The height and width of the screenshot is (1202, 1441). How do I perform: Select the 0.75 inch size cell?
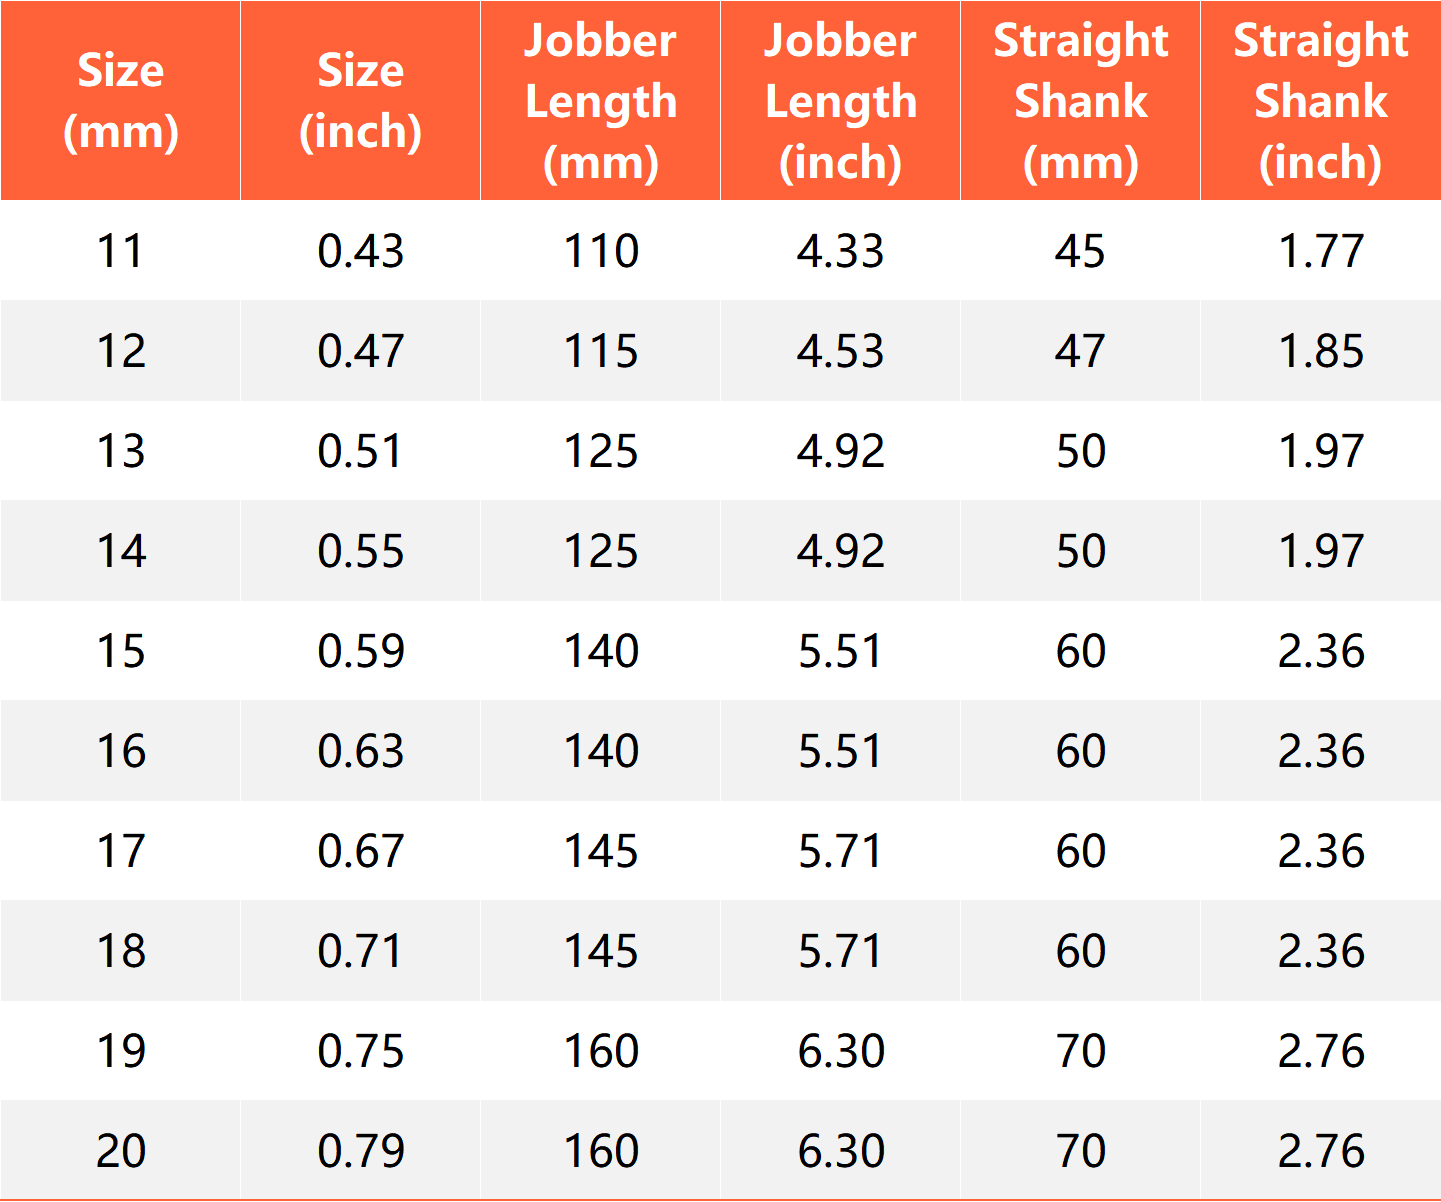coord(360,1051)
